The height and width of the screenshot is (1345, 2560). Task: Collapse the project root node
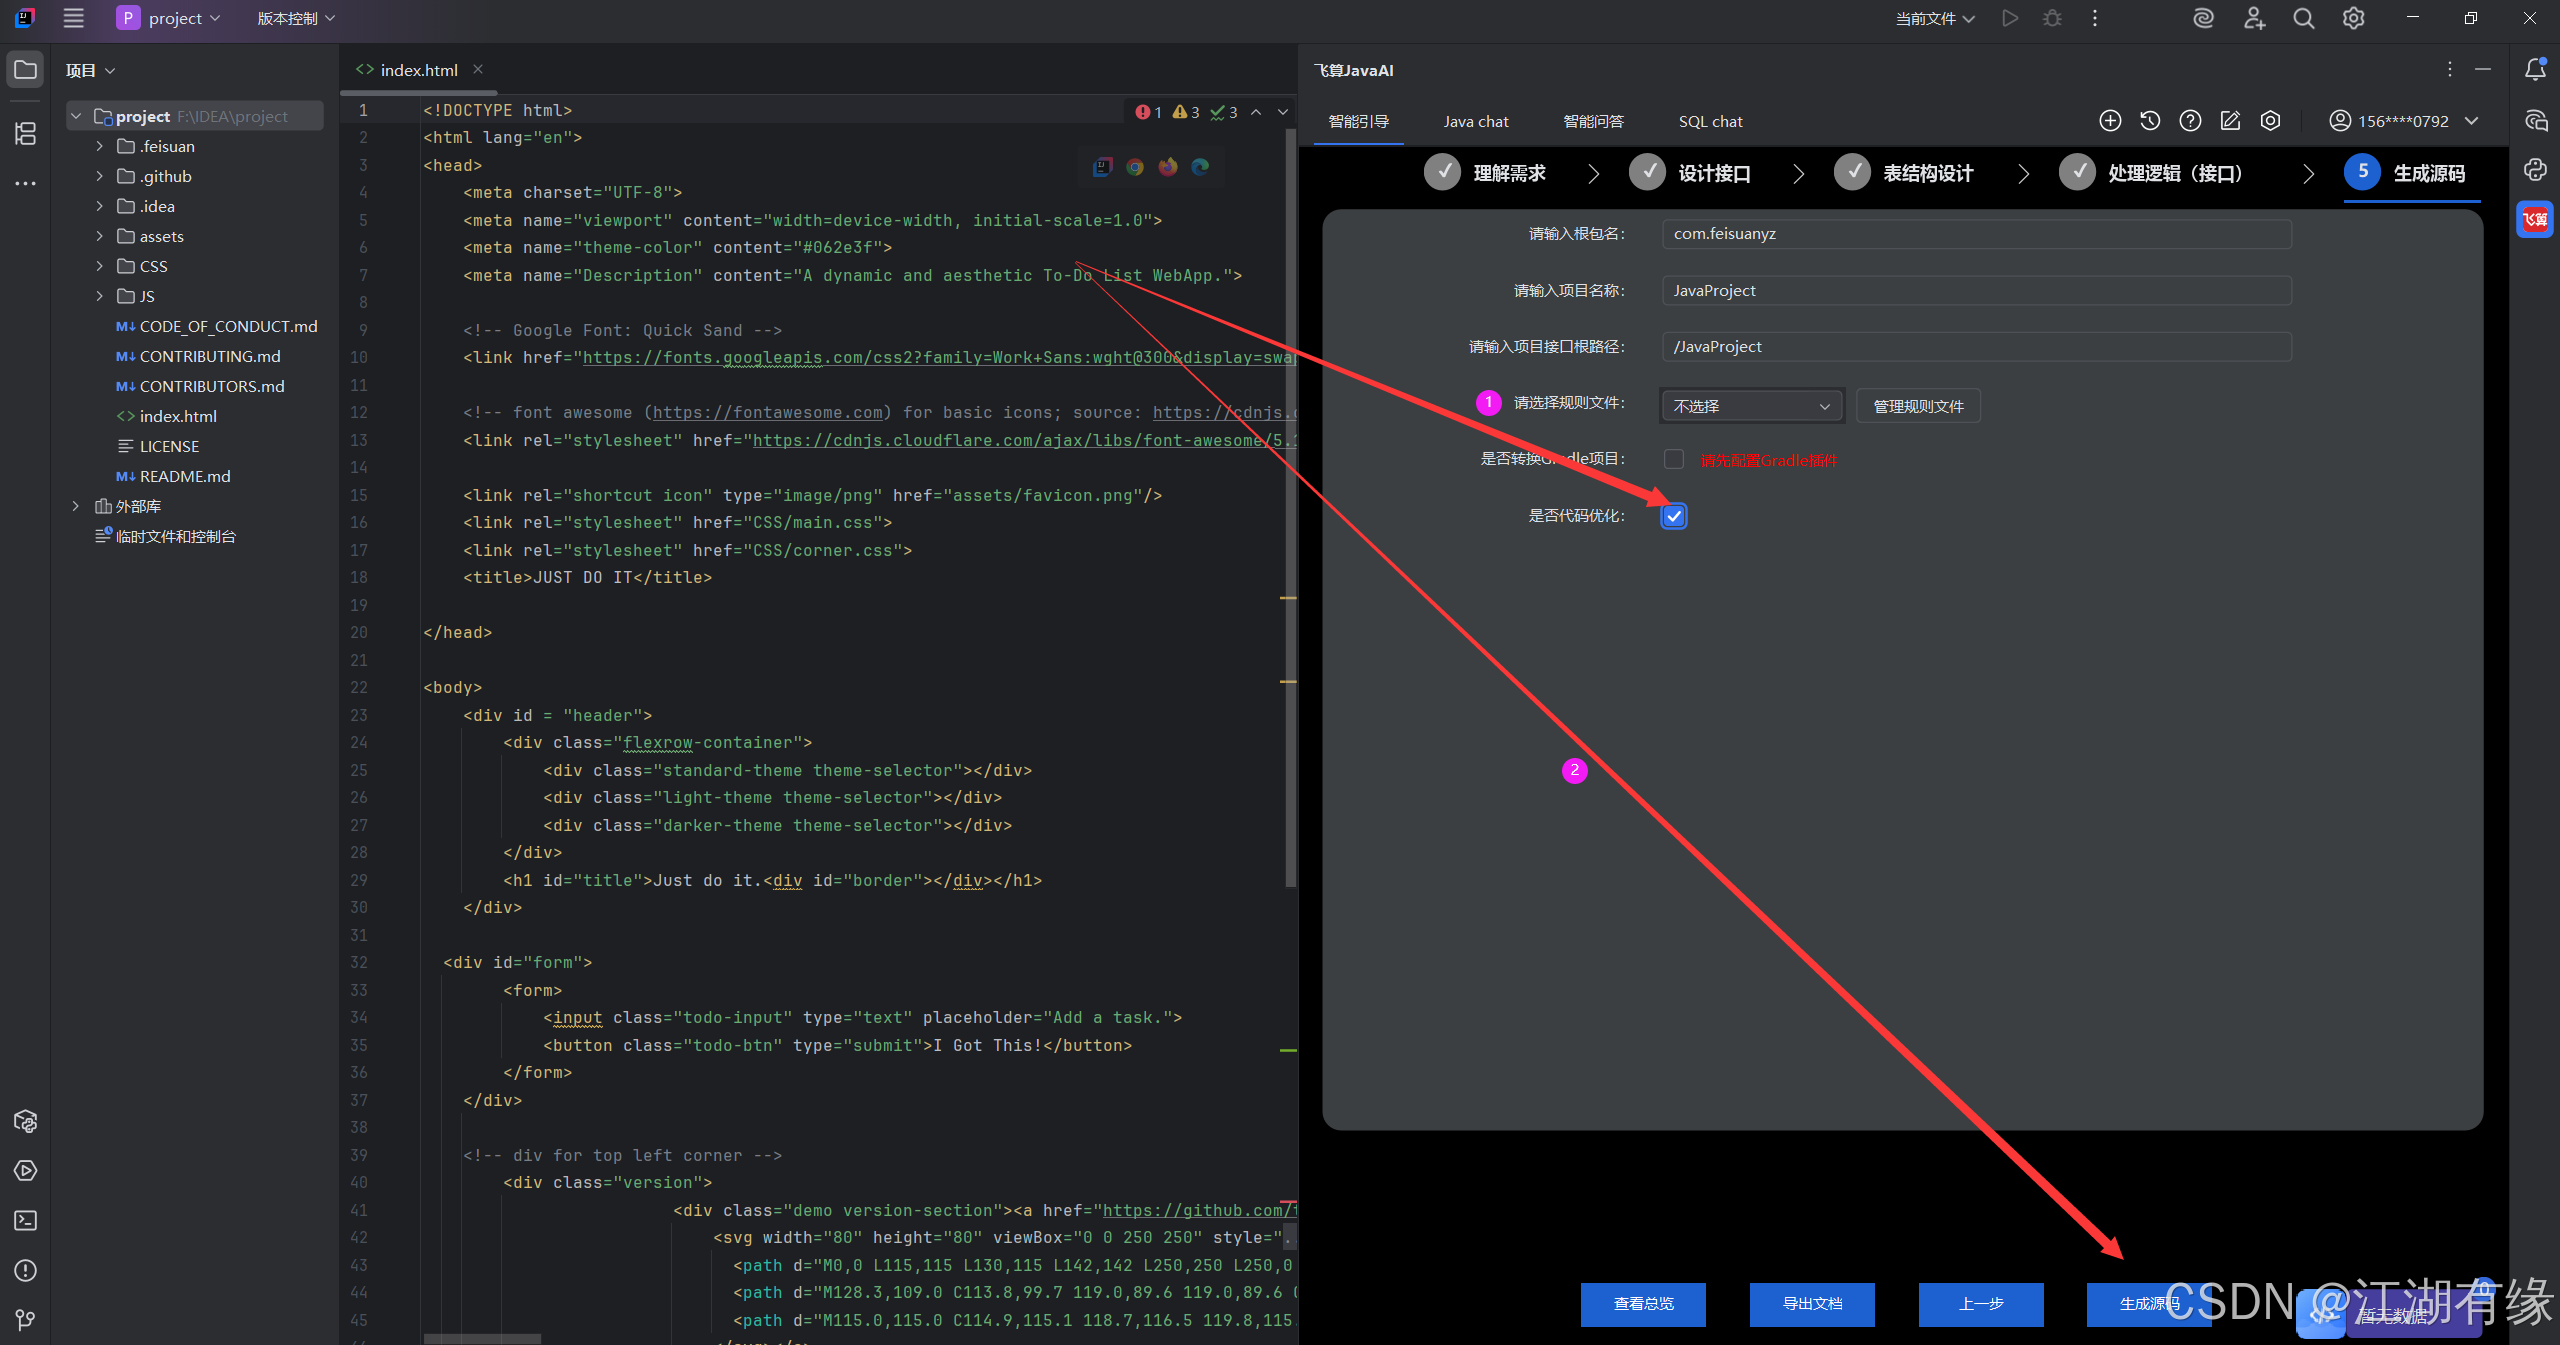[x=75, y=116]
